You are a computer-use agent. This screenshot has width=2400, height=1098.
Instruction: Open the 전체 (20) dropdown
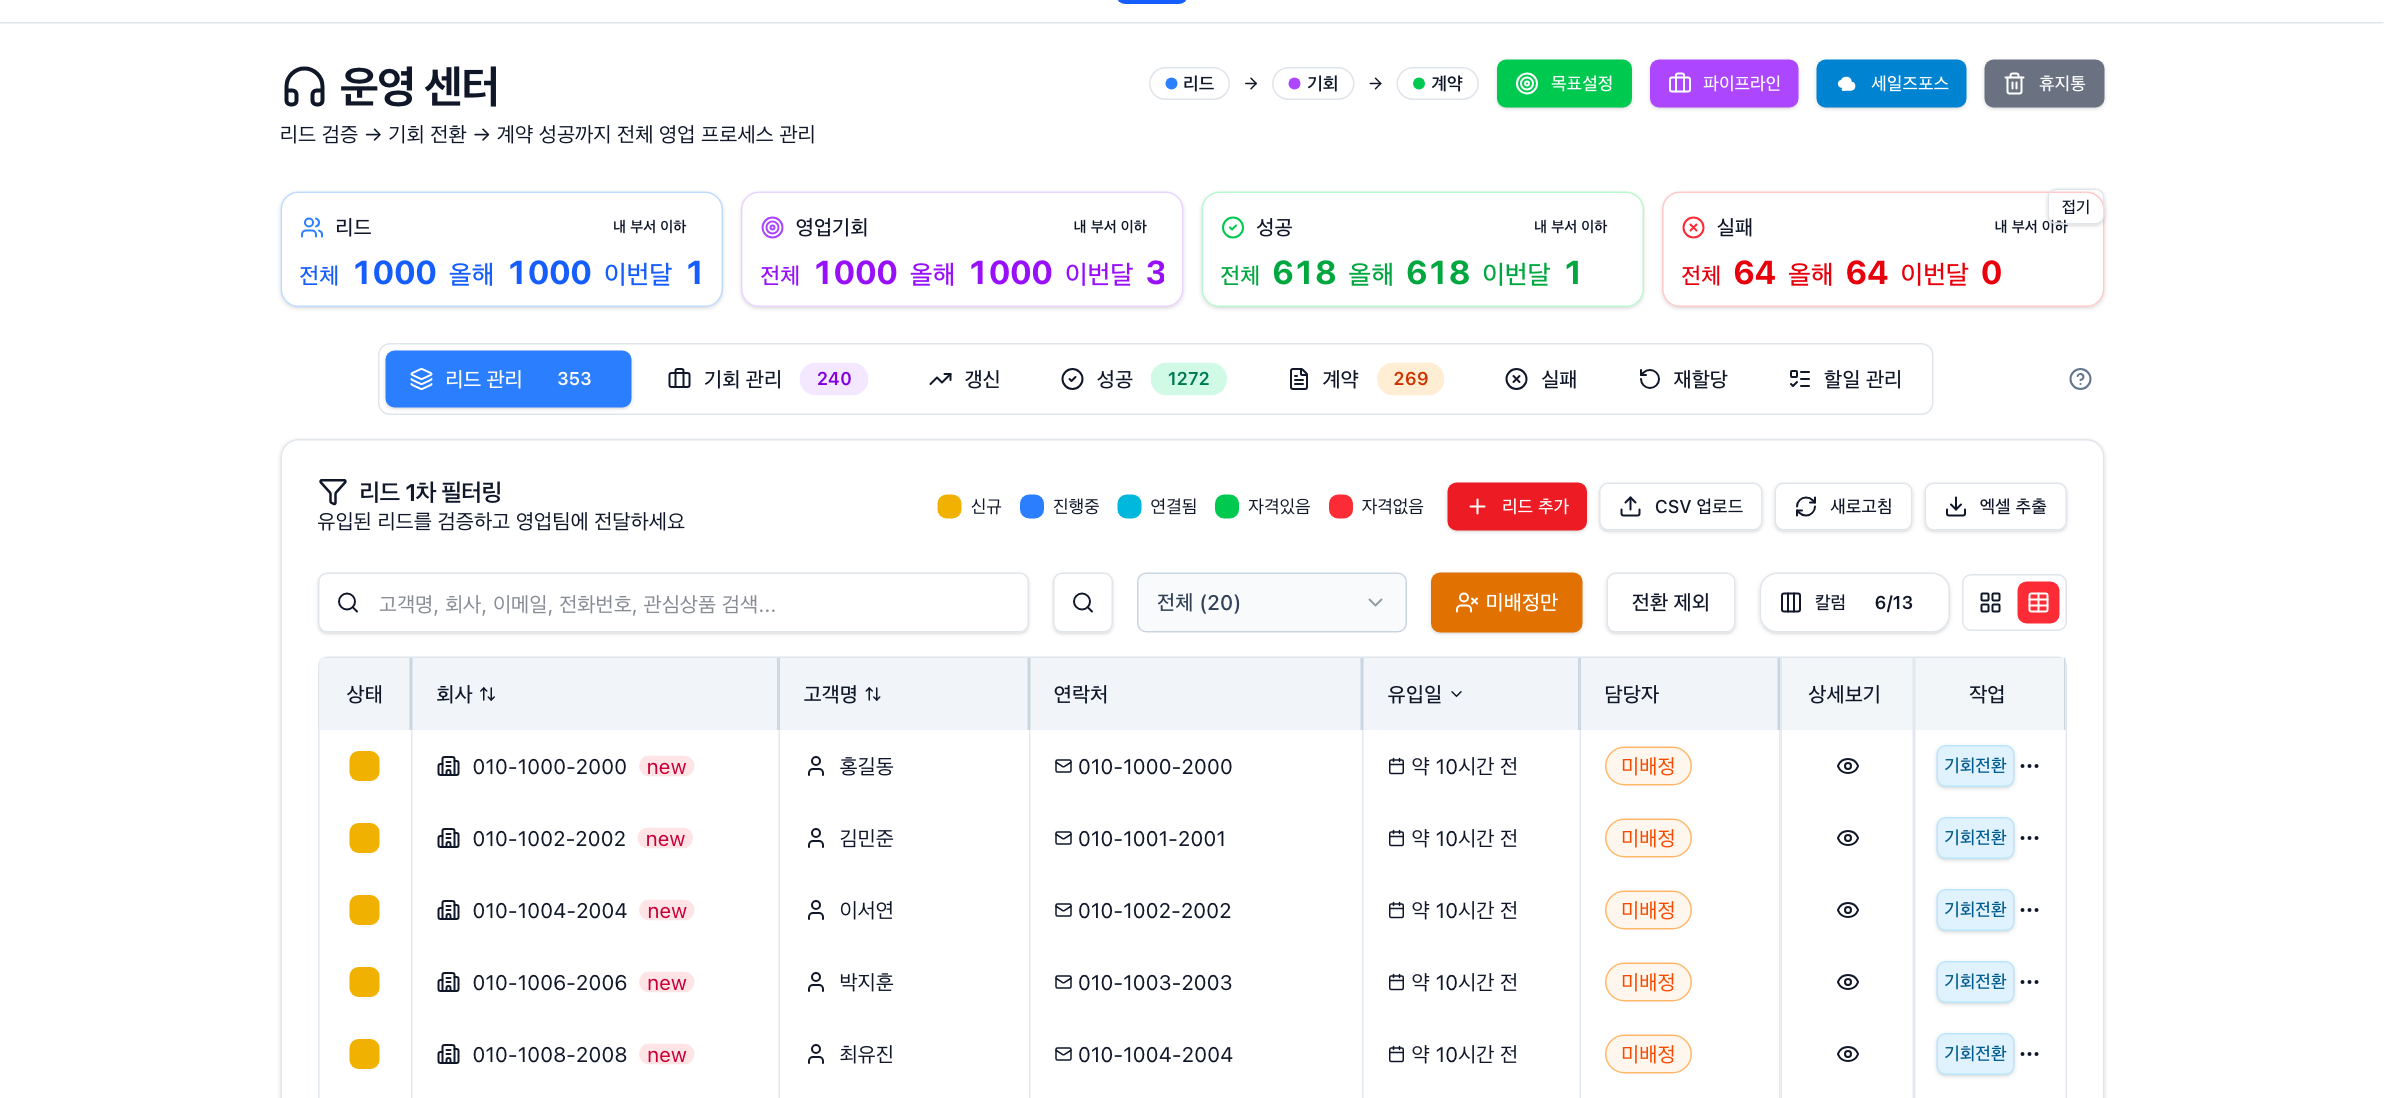pos(1271,602)
